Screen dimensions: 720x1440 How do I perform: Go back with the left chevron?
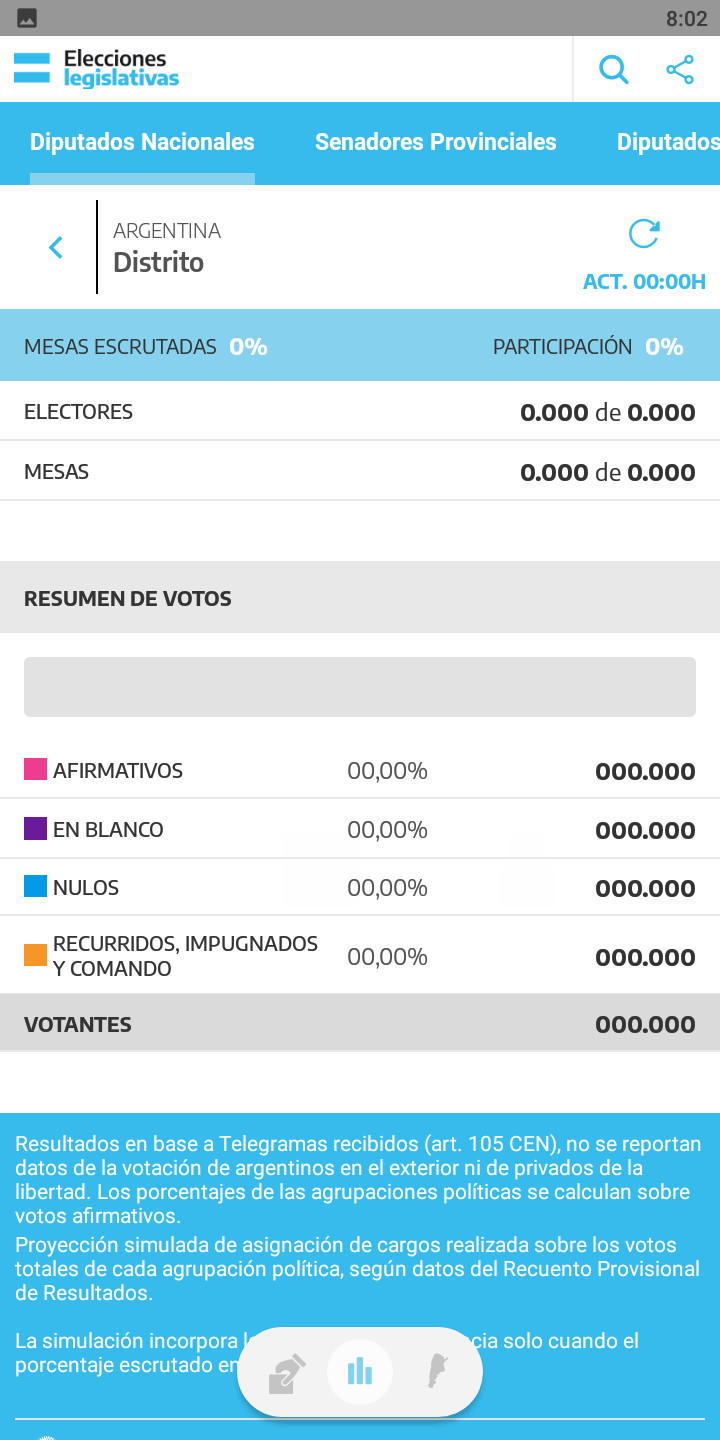56,248
